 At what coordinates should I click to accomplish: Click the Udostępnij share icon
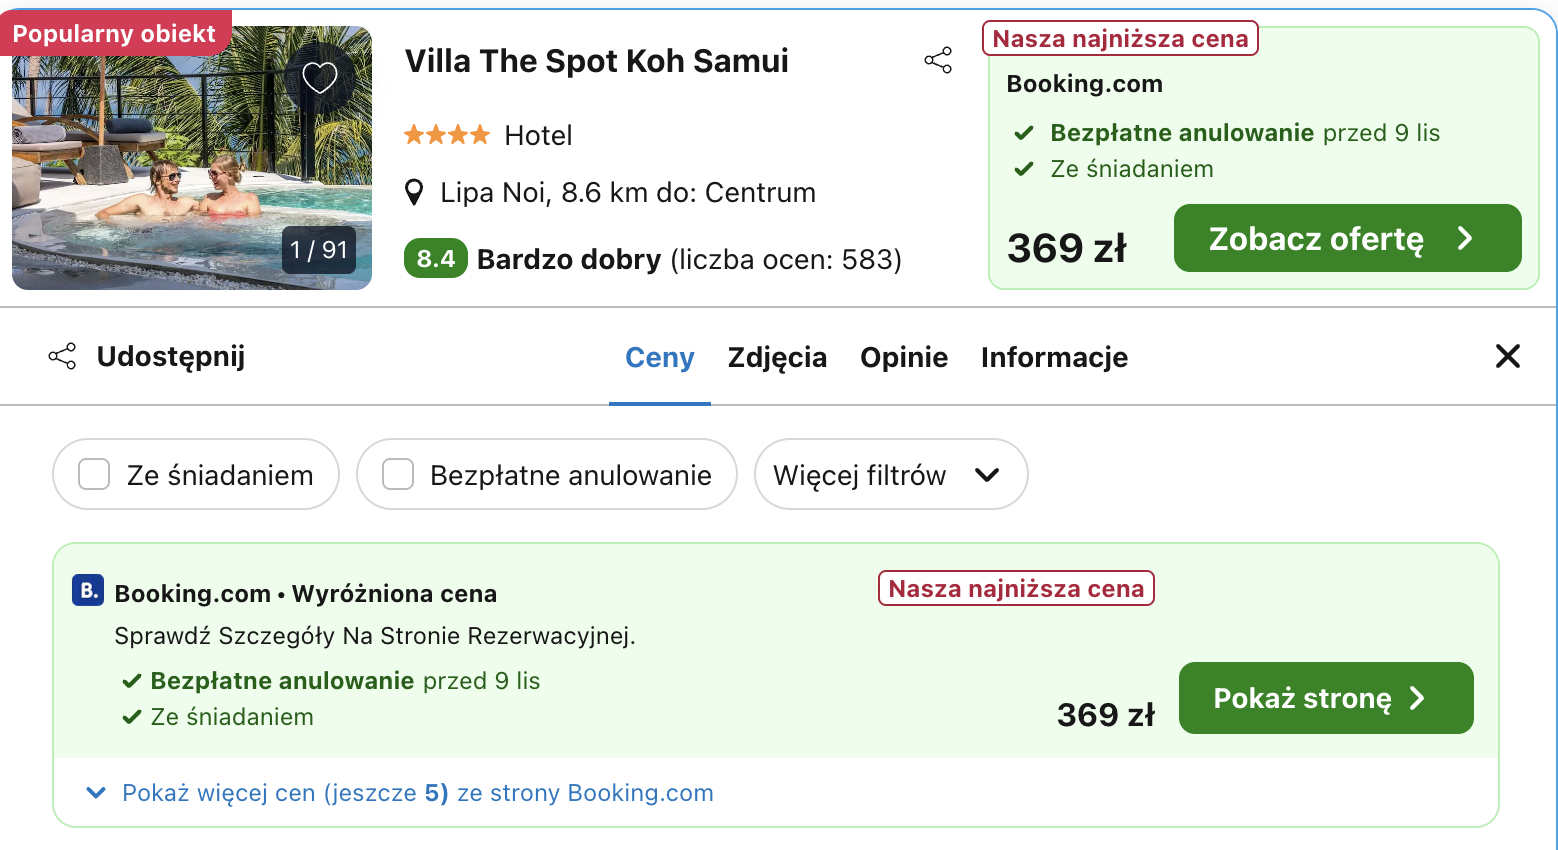[x=62, y=357]
